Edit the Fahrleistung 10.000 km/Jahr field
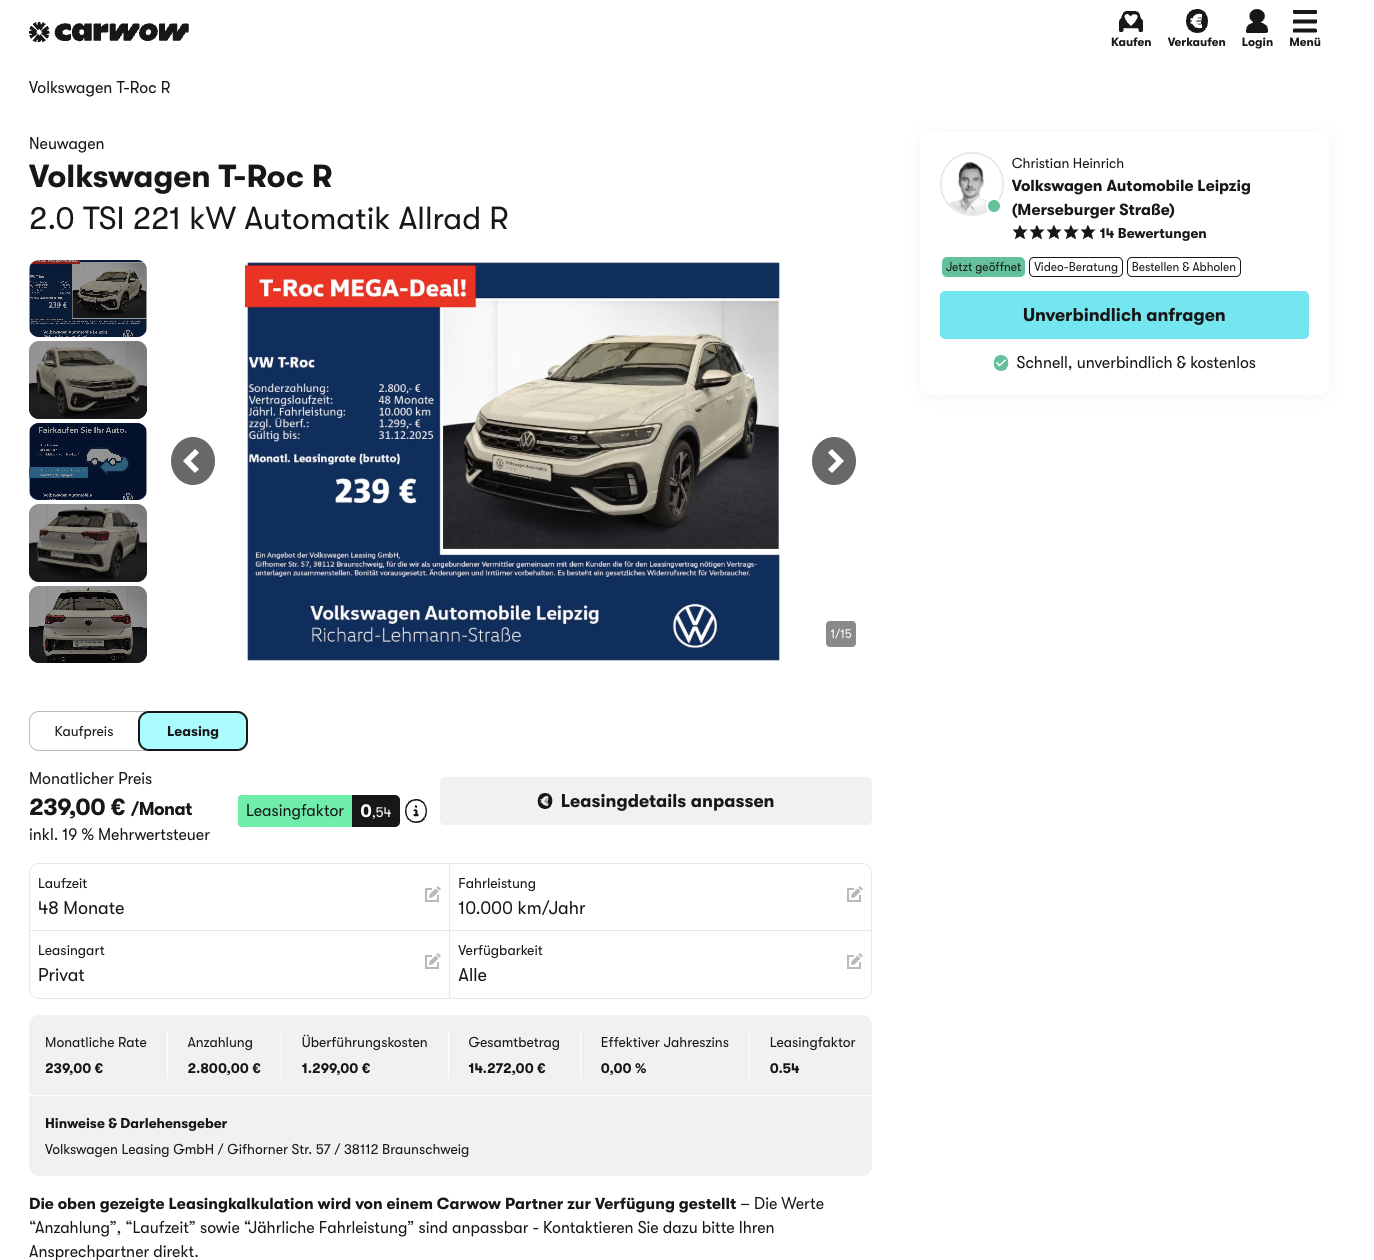The image size is (1374, 1260). point(854,895)
